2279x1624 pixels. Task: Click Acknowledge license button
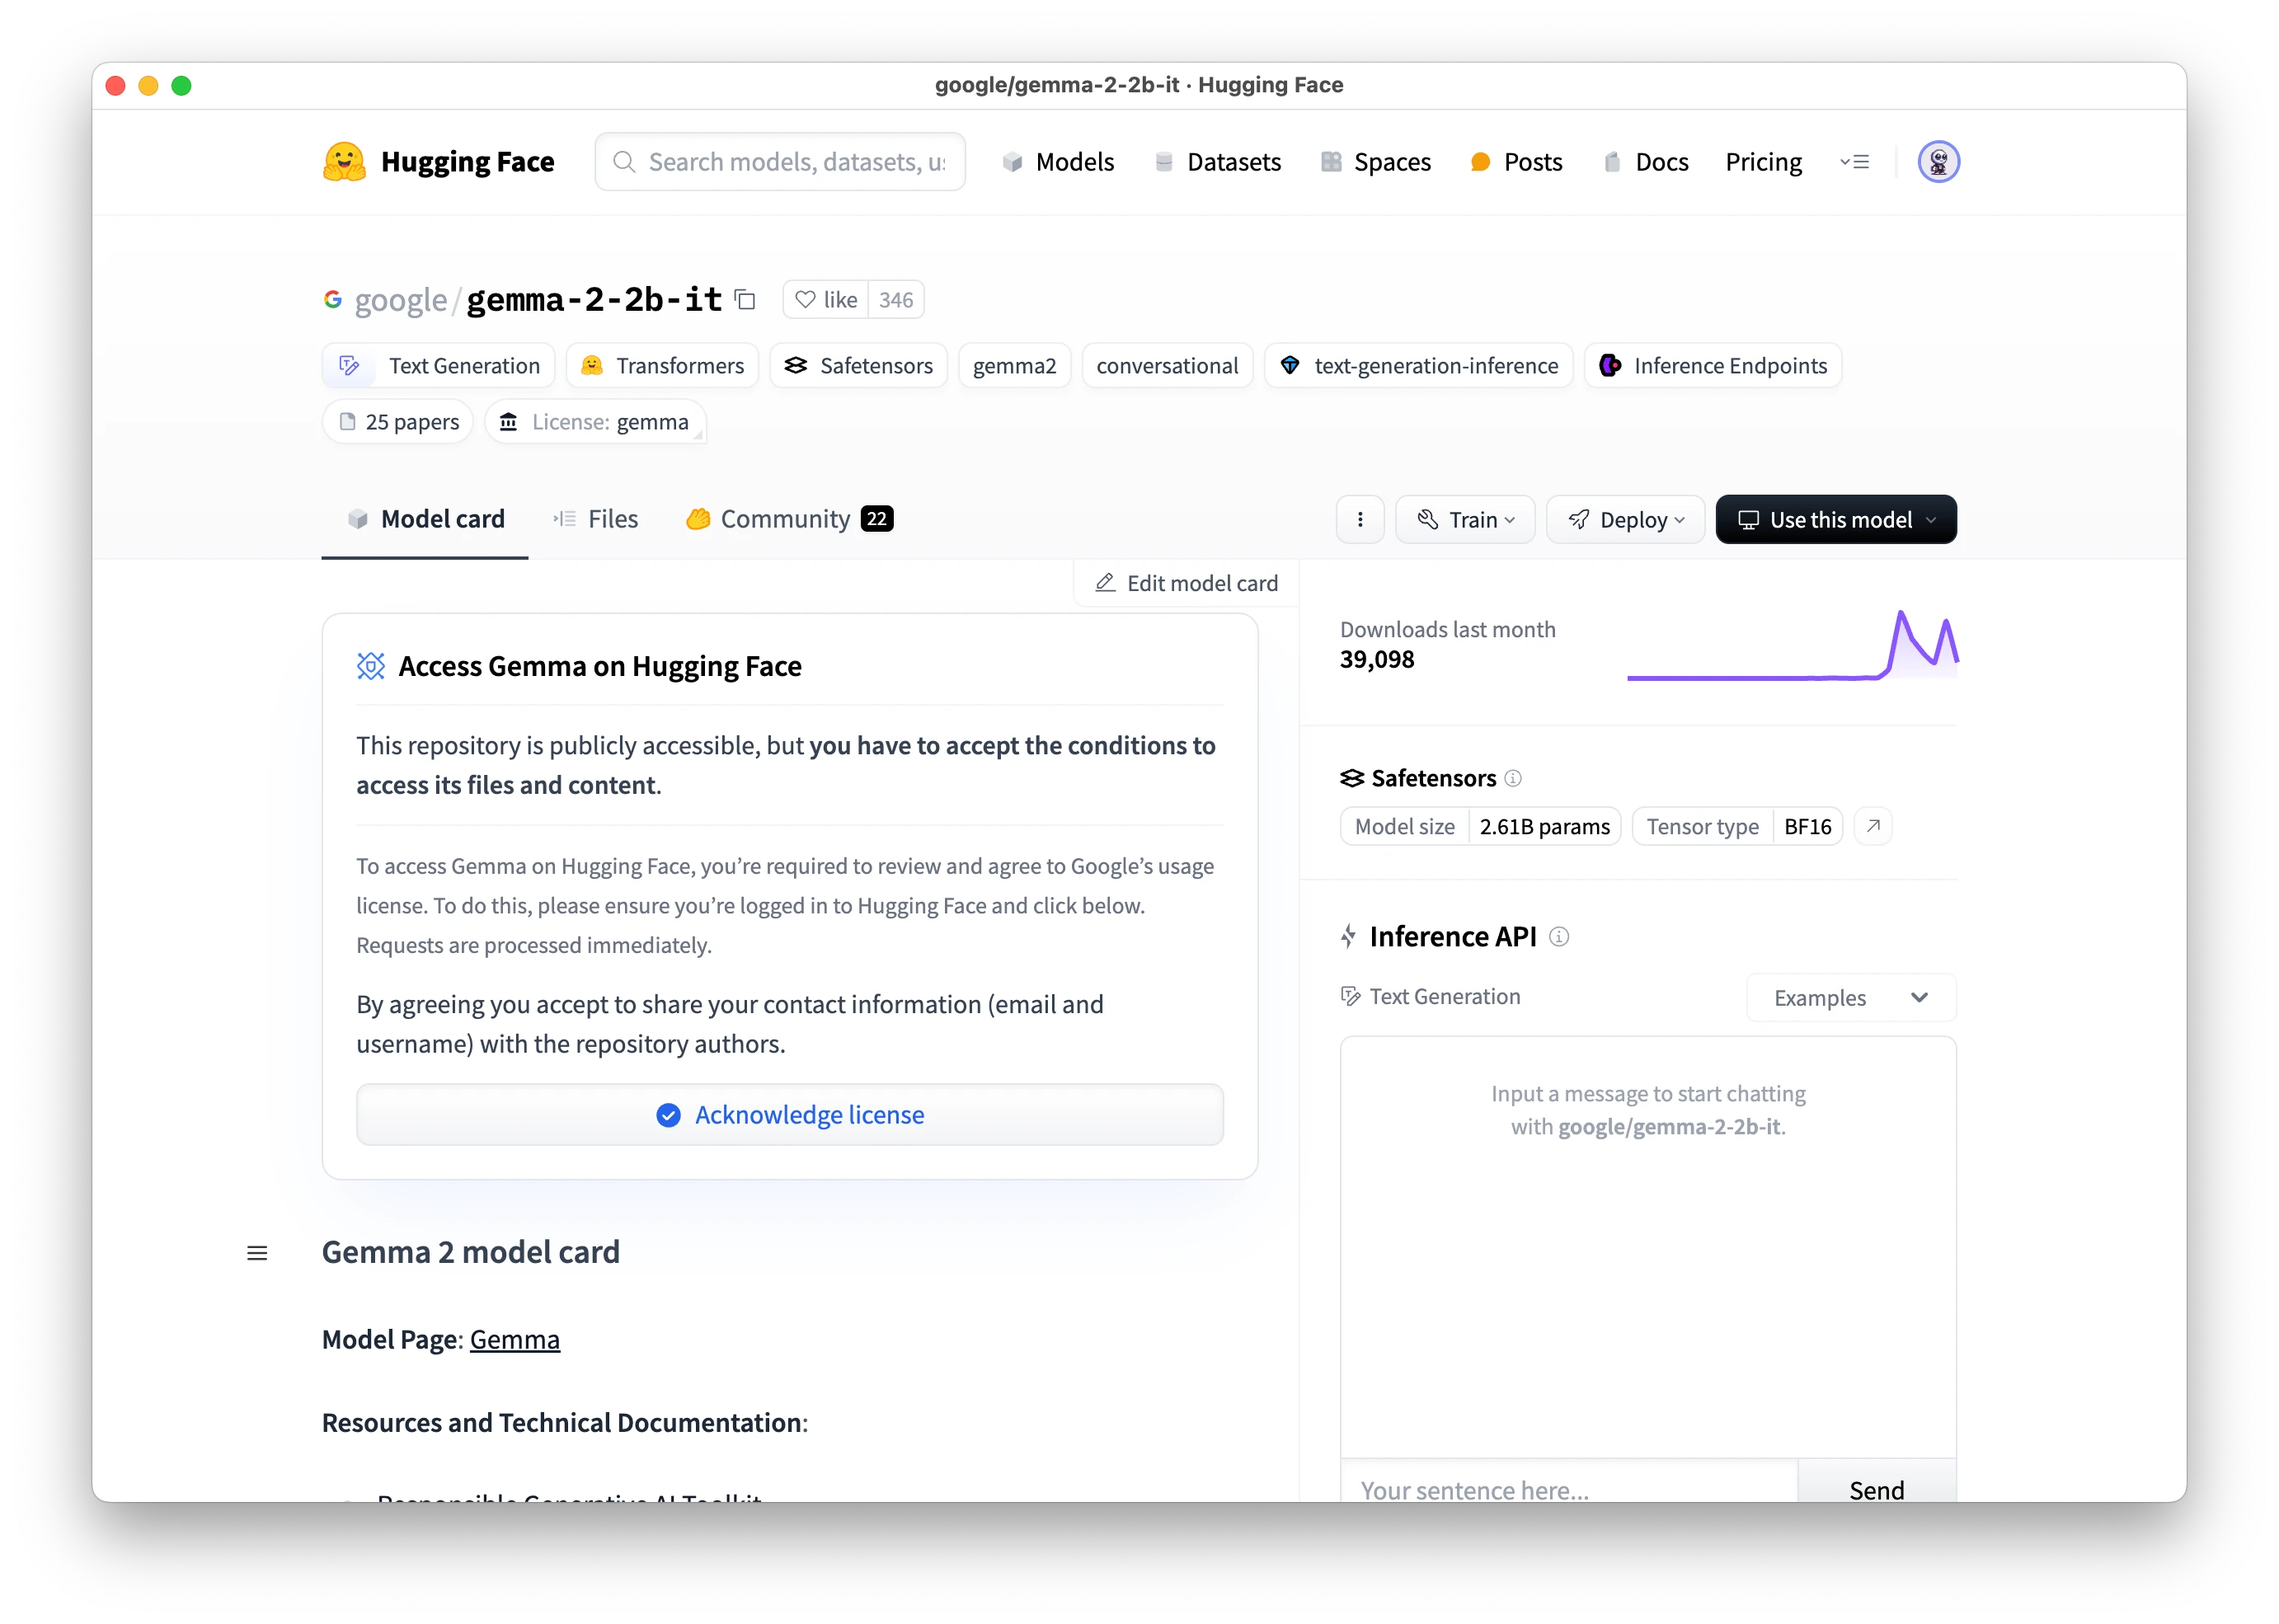tap(790, 1115)
